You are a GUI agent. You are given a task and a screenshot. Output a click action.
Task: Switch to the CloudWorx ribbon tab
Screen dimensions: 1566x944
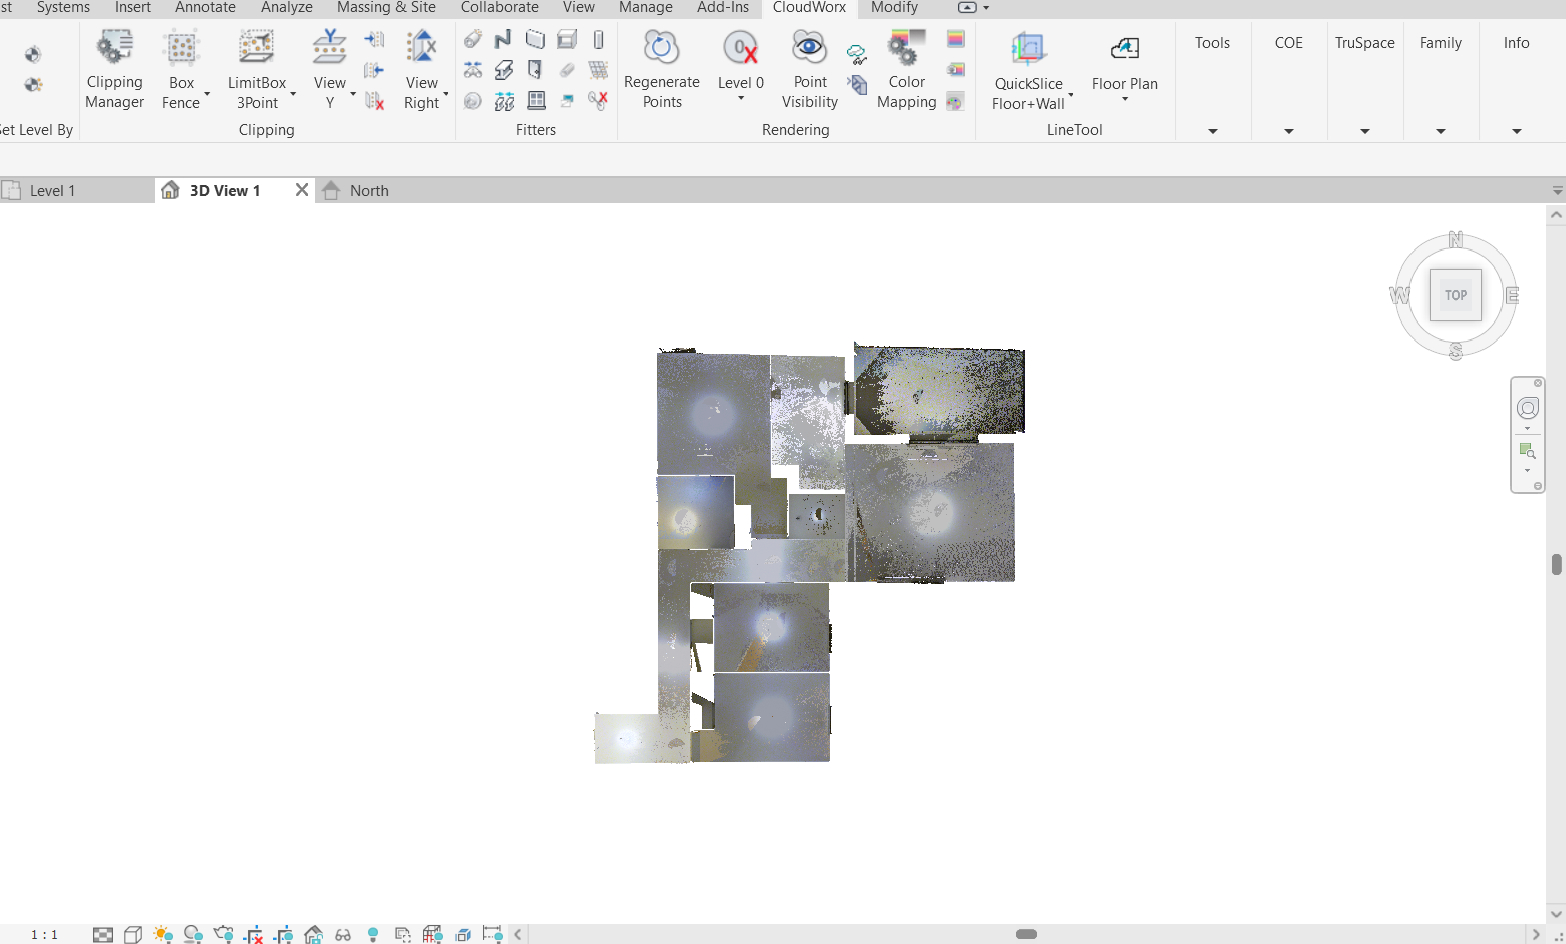point(809,7)
